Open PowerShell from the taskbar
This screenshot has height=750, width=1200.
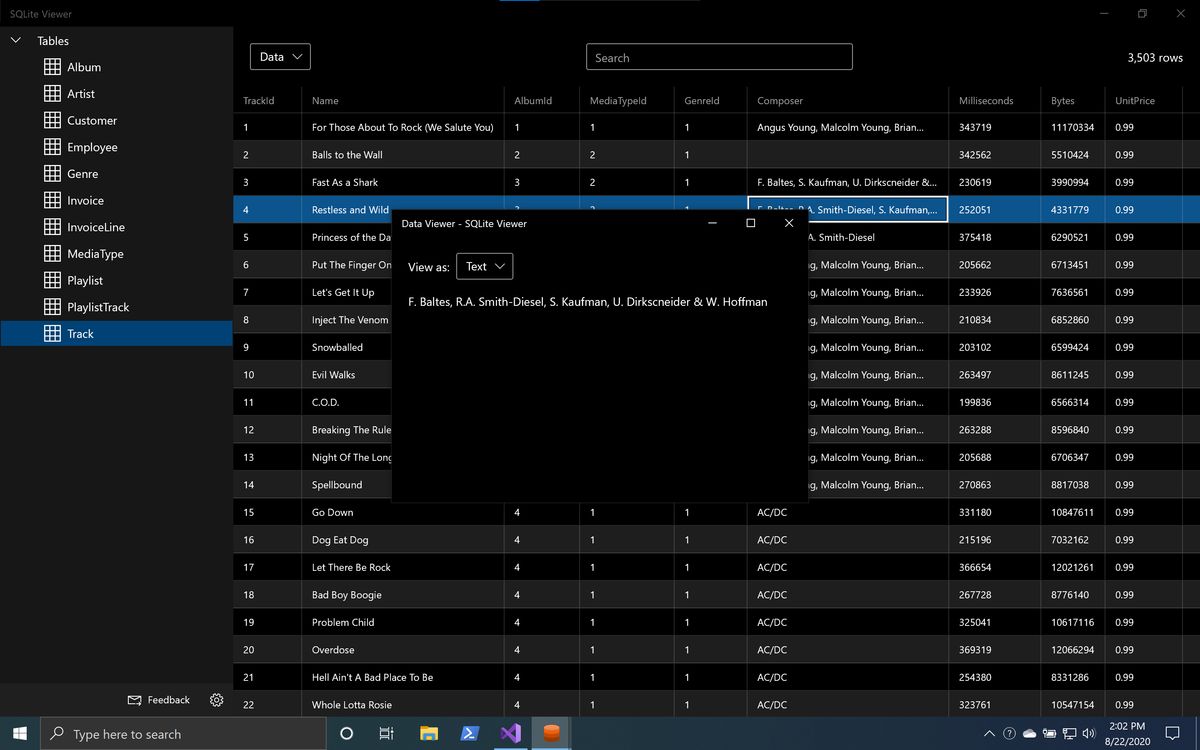tap(469, 733)
